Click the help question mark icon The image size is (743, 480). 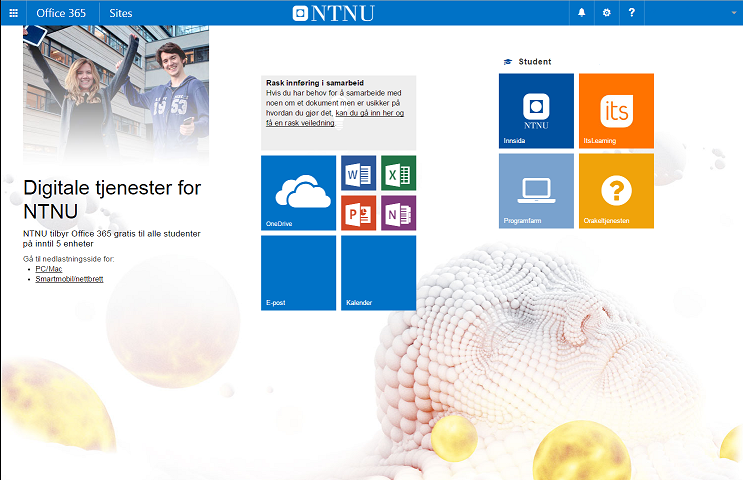point(632,13)
